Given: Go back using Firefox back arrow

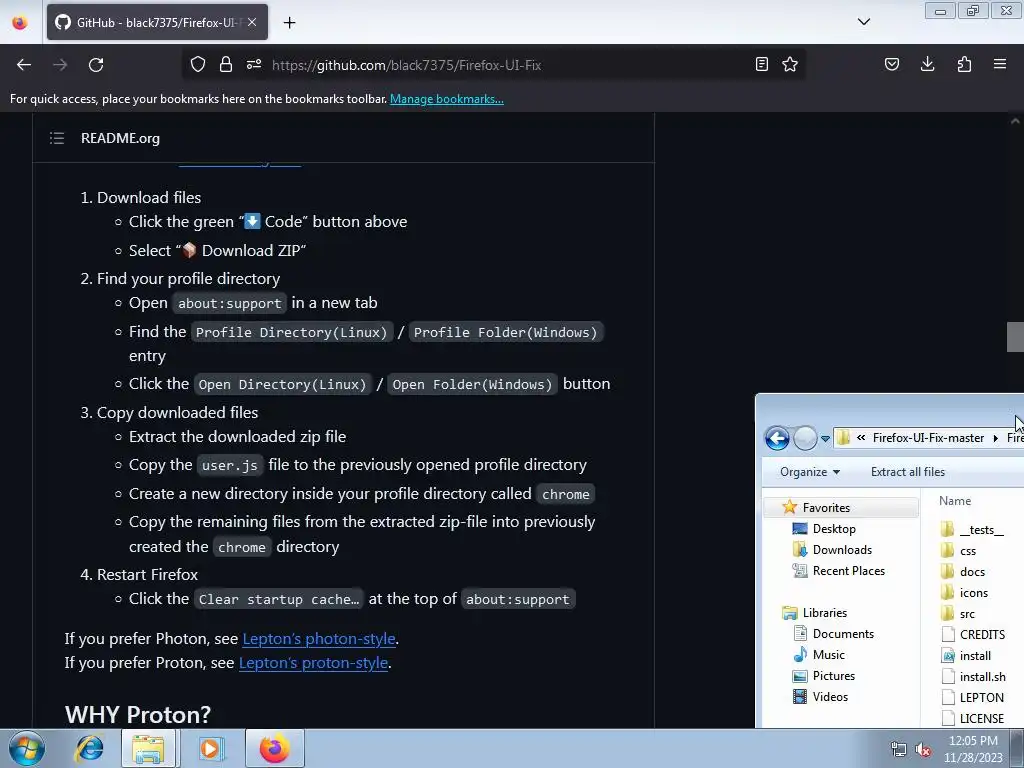Looking at the screenshot, I should pyautogui.click(x=24, y=65).
